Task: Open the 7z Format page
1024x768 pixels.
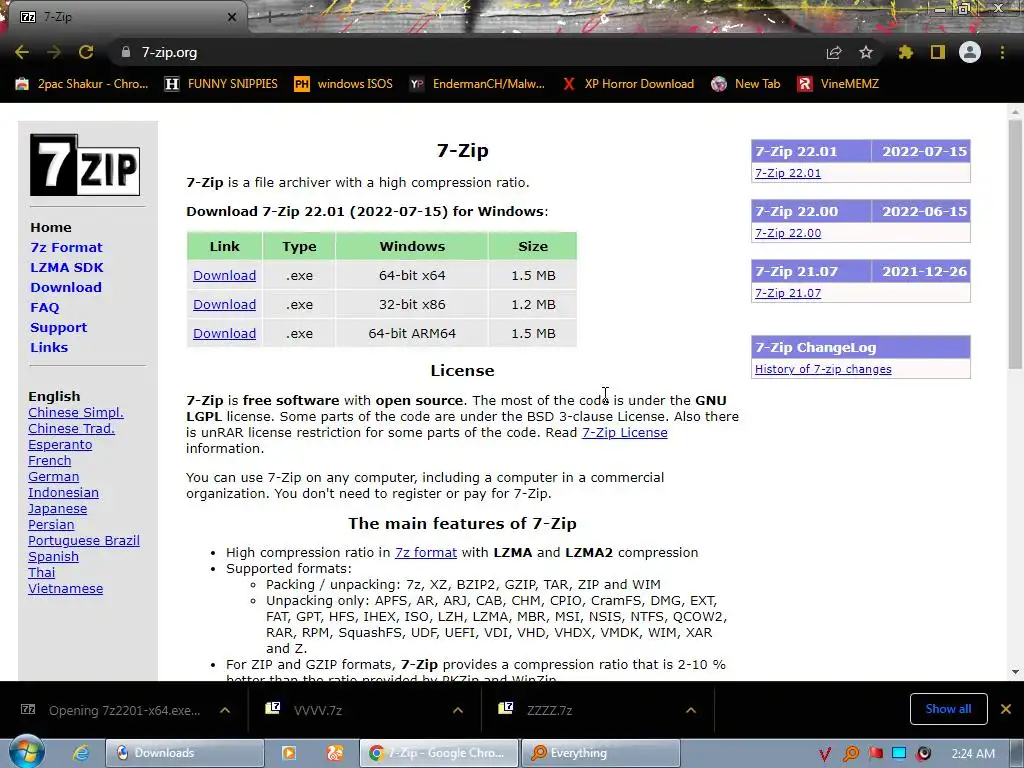Action: tap(66, 248)
